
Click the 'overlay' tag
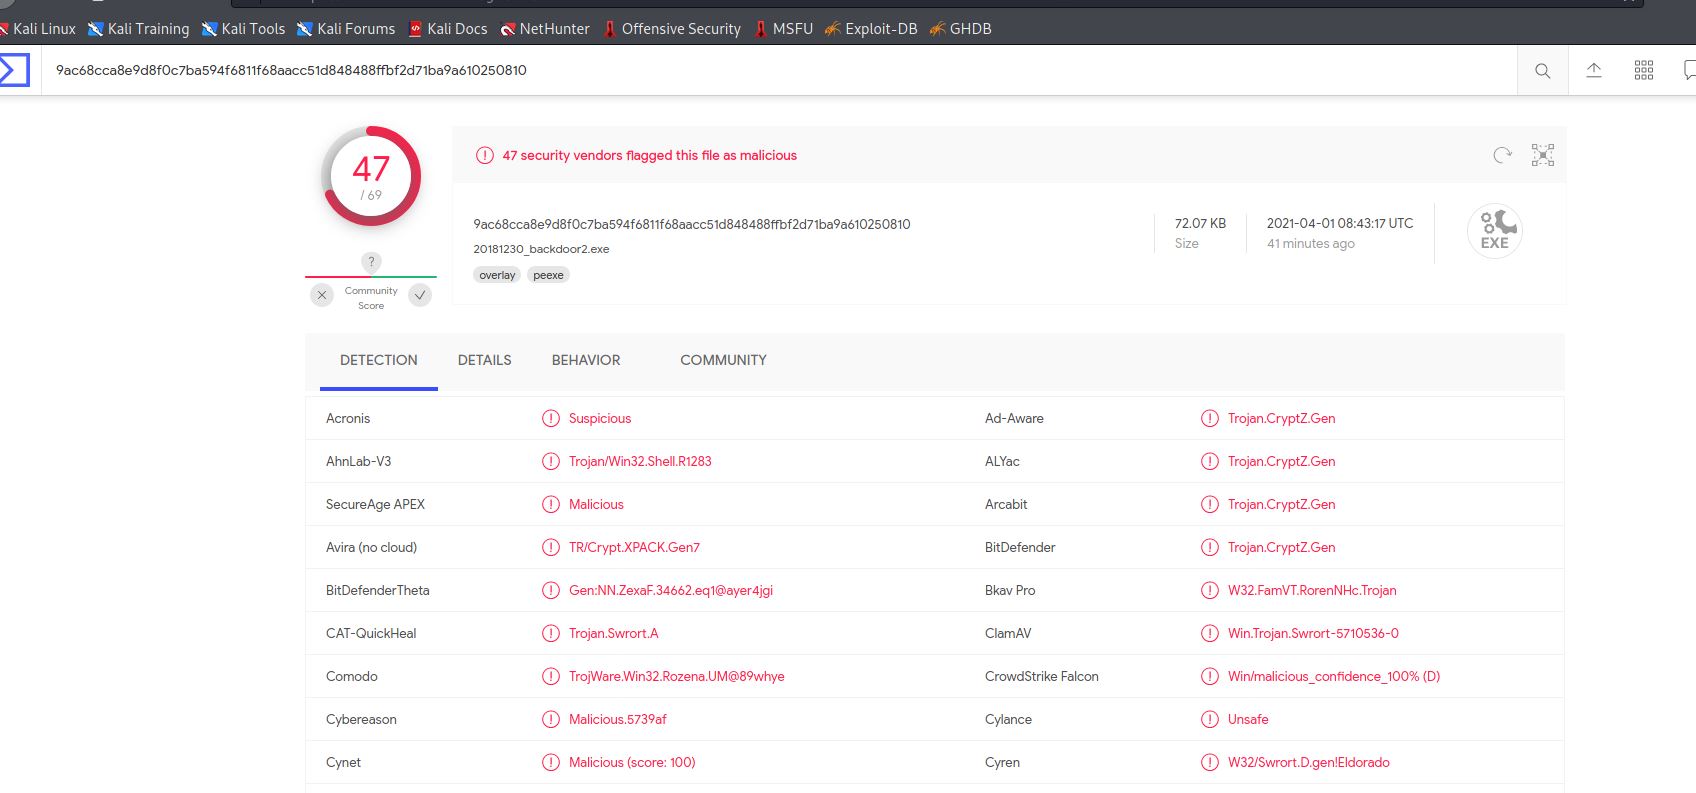[497, 275]
